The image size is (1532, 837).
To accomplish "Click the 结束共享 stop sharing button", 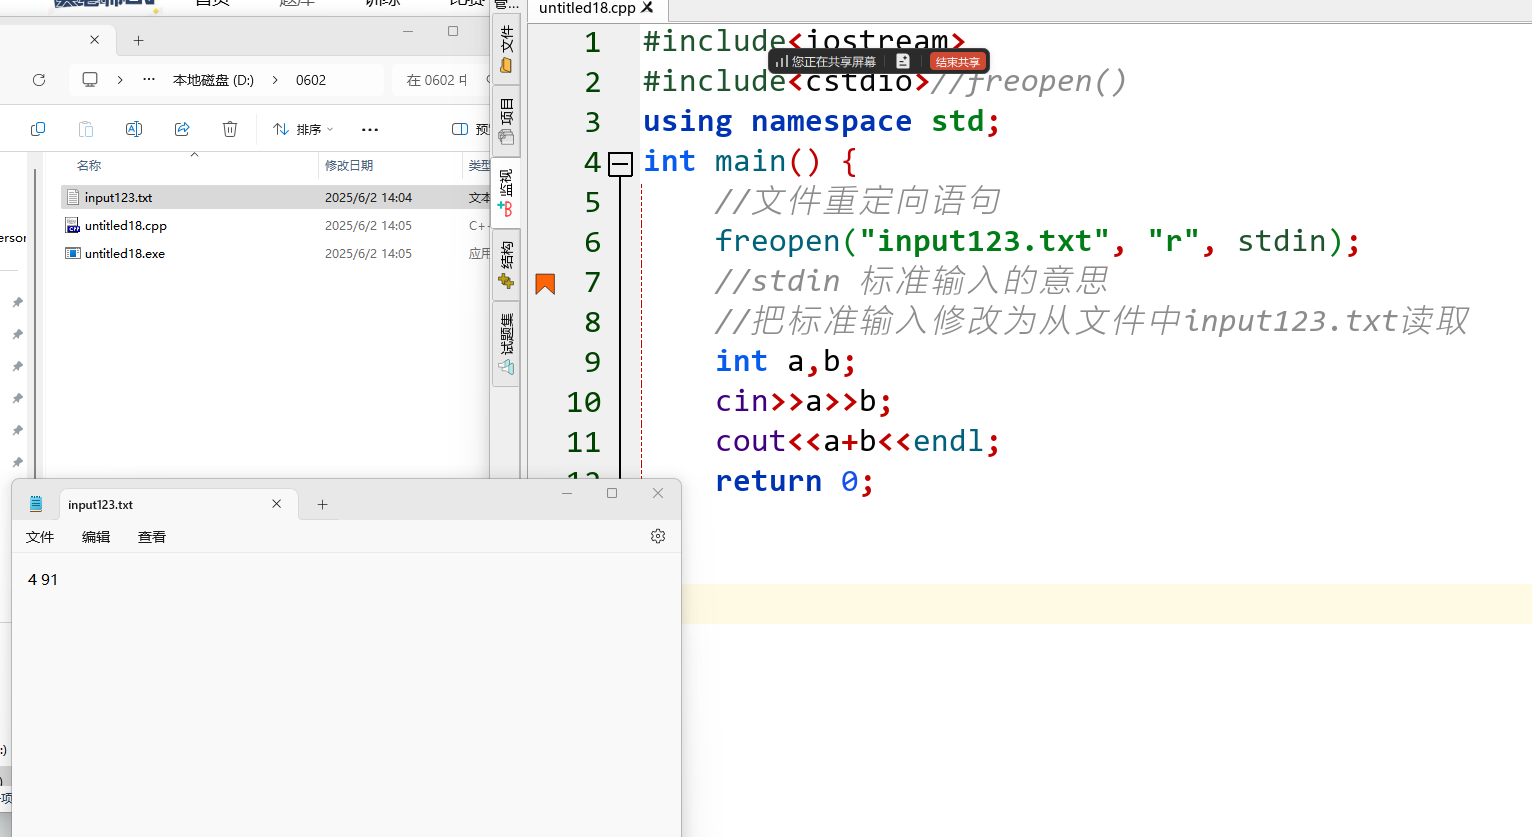I will [x=957, y=62].
